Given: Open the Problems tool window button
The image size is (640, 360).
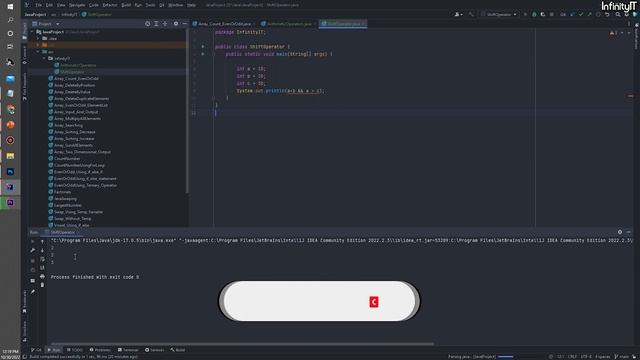Looking at the screenshot, I should click(100, 350).
